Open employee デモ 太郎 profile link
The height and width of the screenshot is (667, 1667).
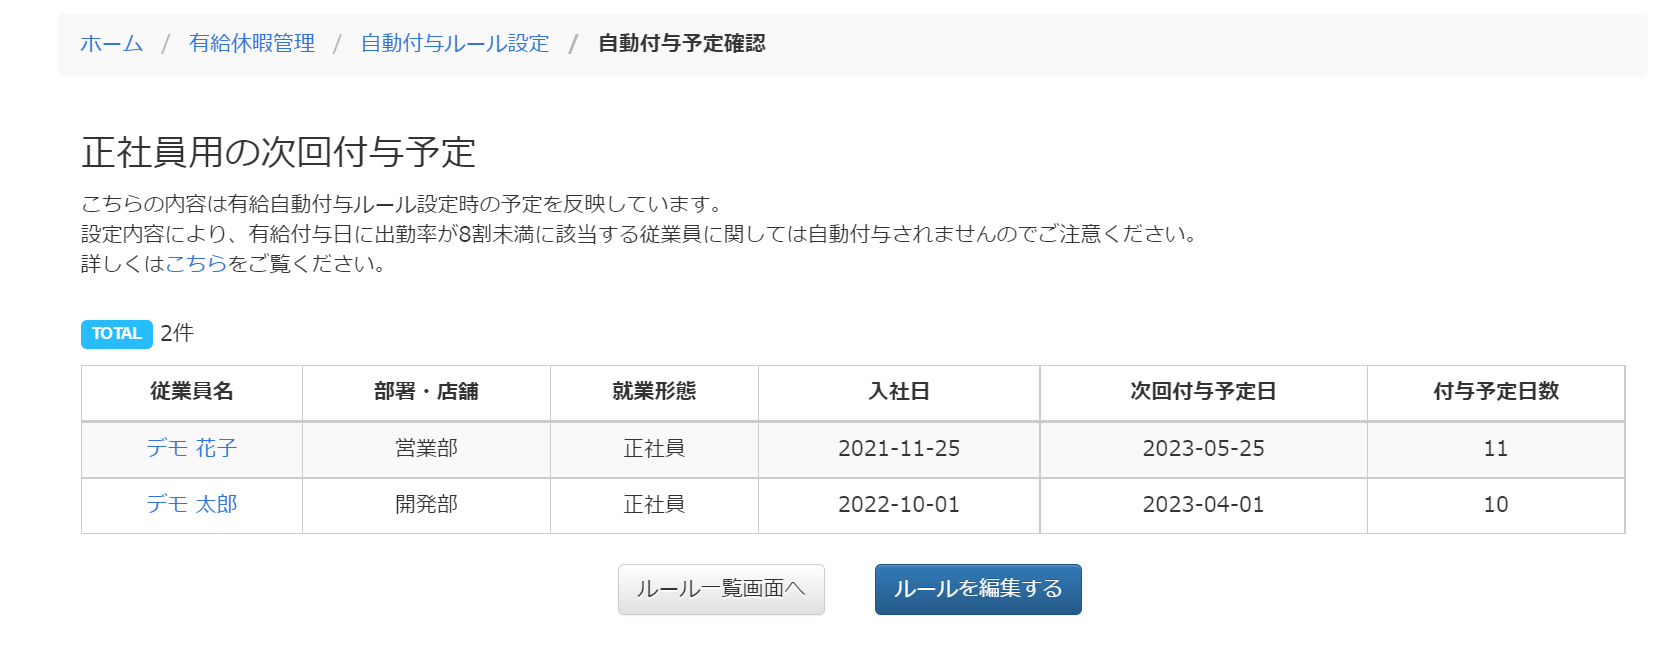(x=192, y=504)
